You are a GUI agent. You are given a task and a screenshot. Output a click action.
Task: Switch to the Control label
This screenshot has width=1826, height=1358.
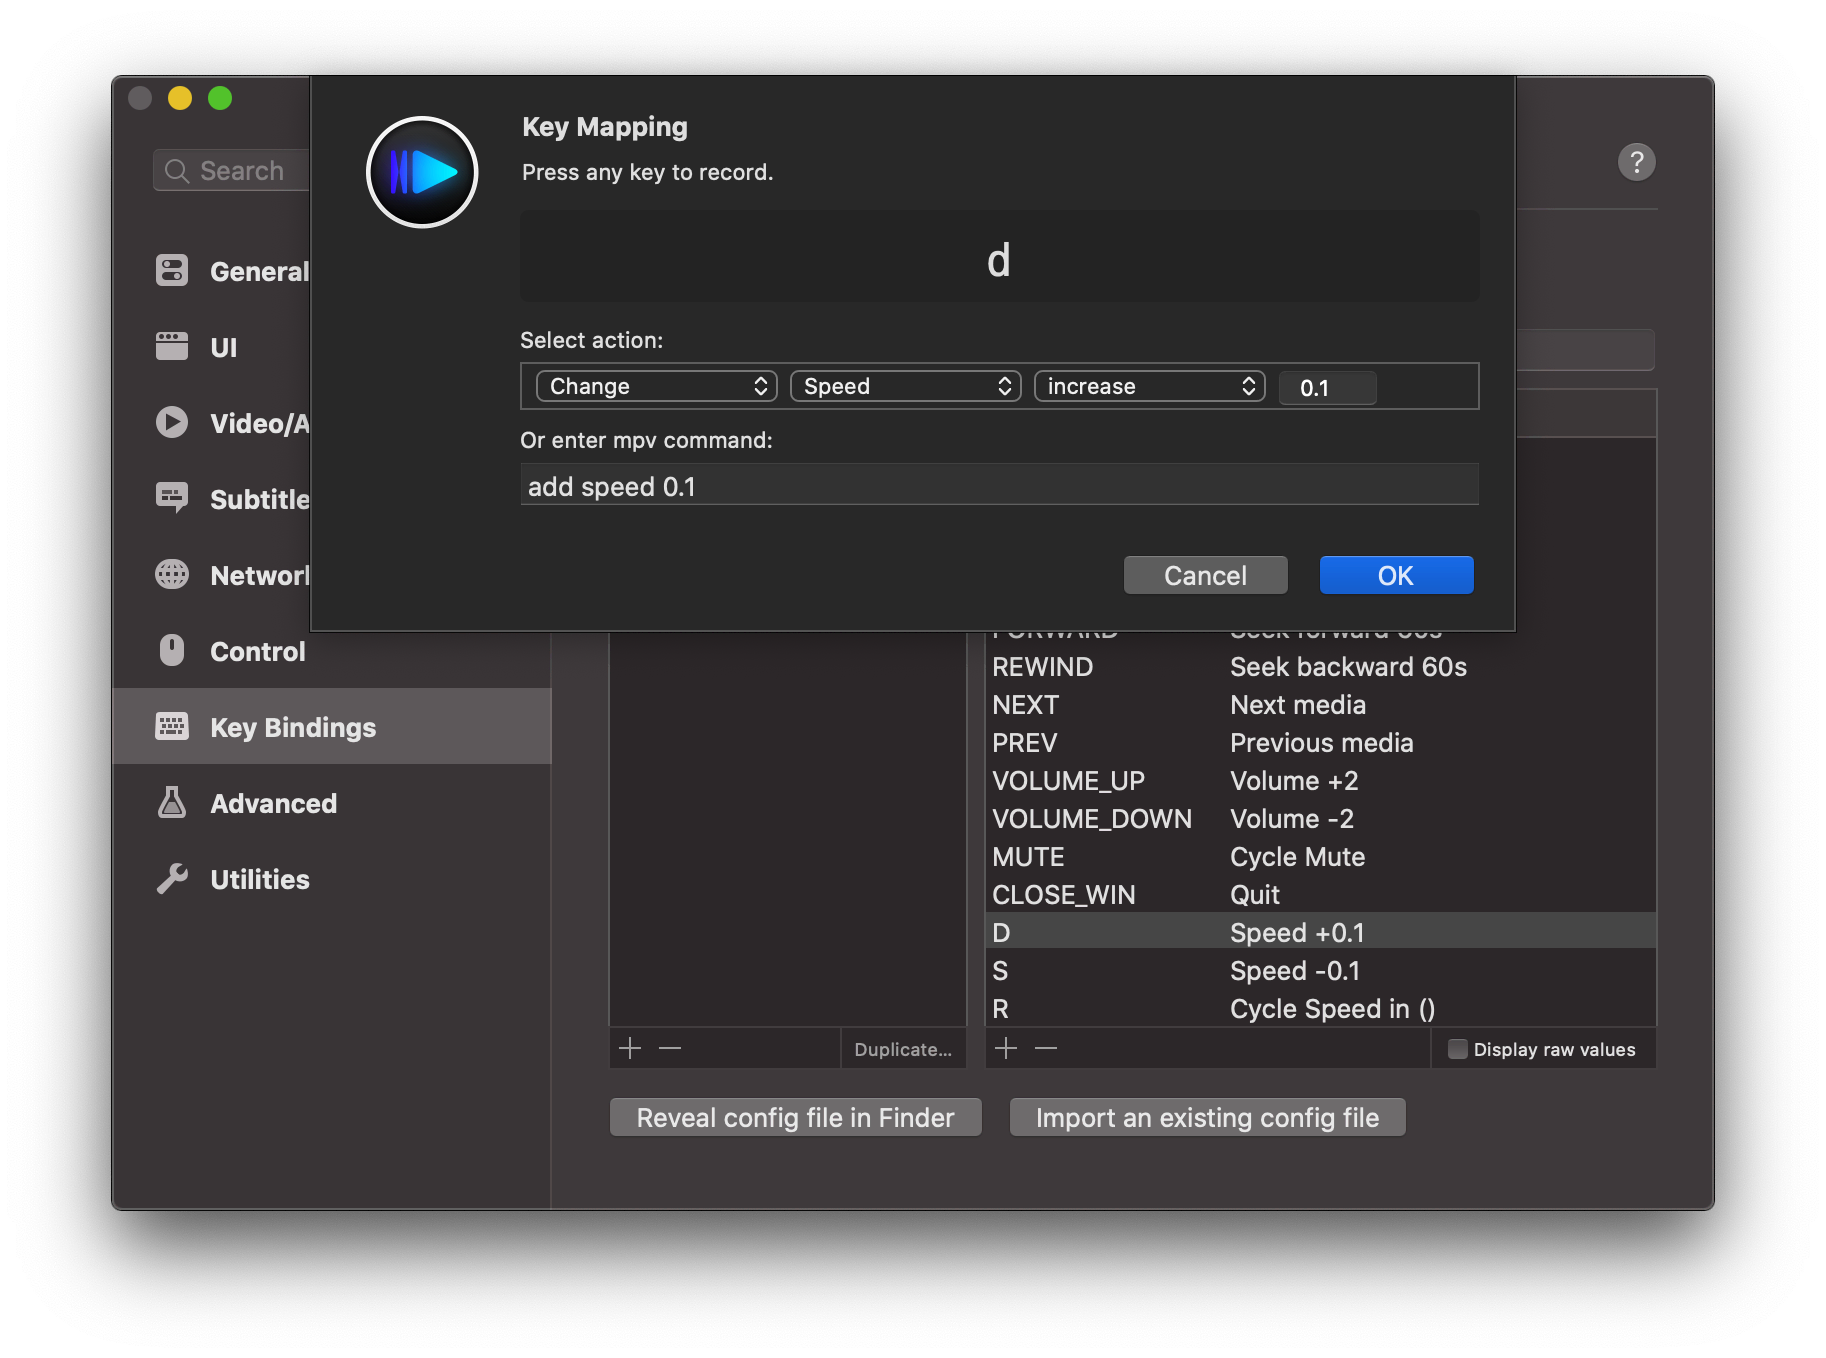(x=257, y=651)
